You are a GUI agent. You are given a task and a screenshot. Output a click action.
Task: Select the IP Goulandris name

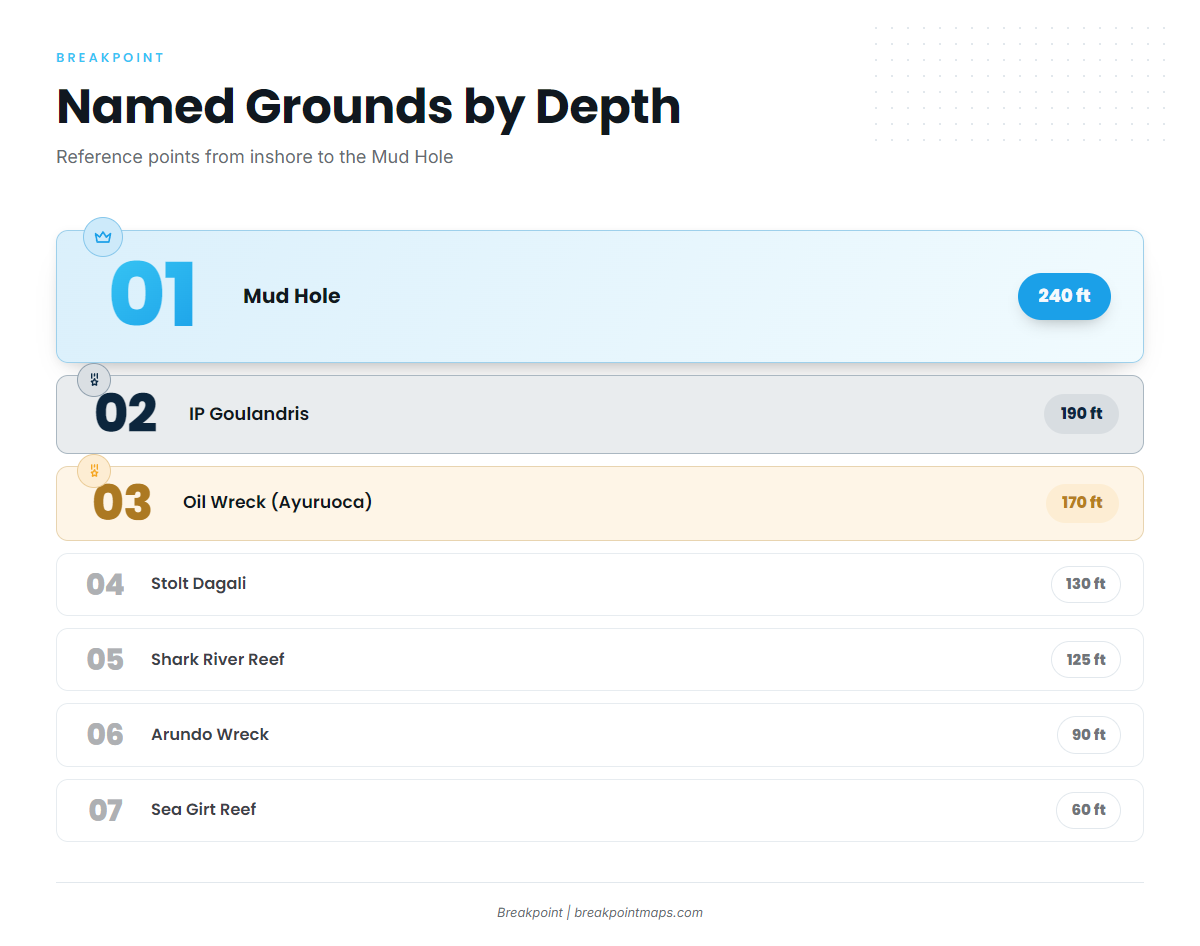coord(249,414)
